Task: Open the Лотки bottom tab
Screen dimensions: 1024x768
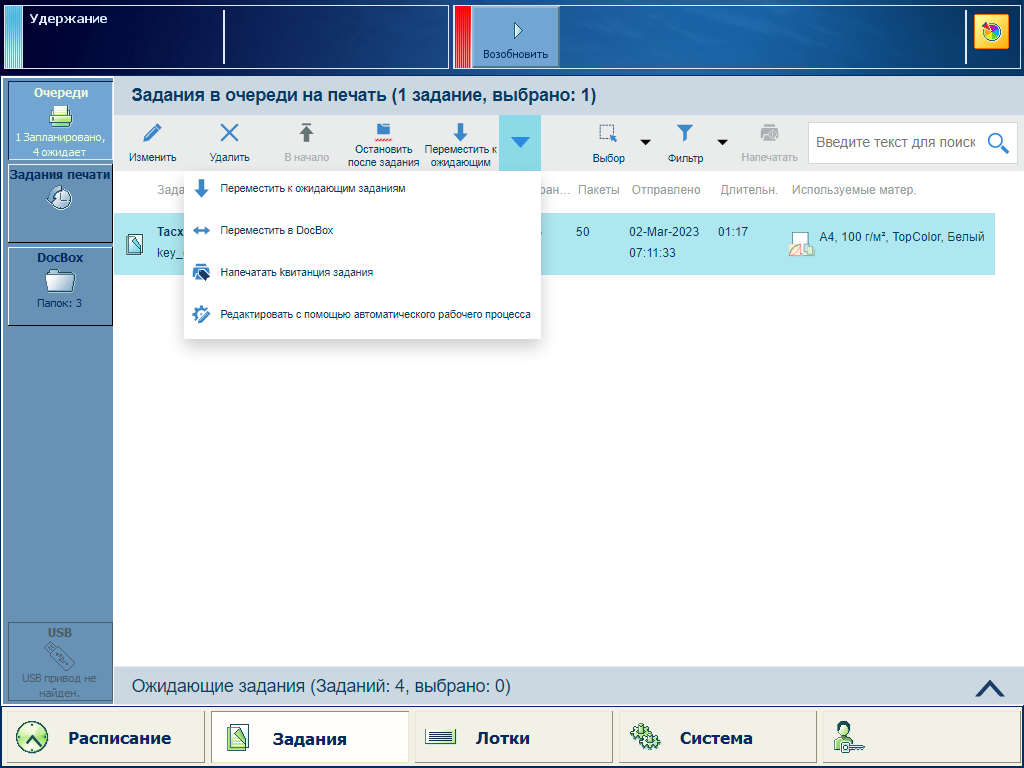Action: point(513,738)
